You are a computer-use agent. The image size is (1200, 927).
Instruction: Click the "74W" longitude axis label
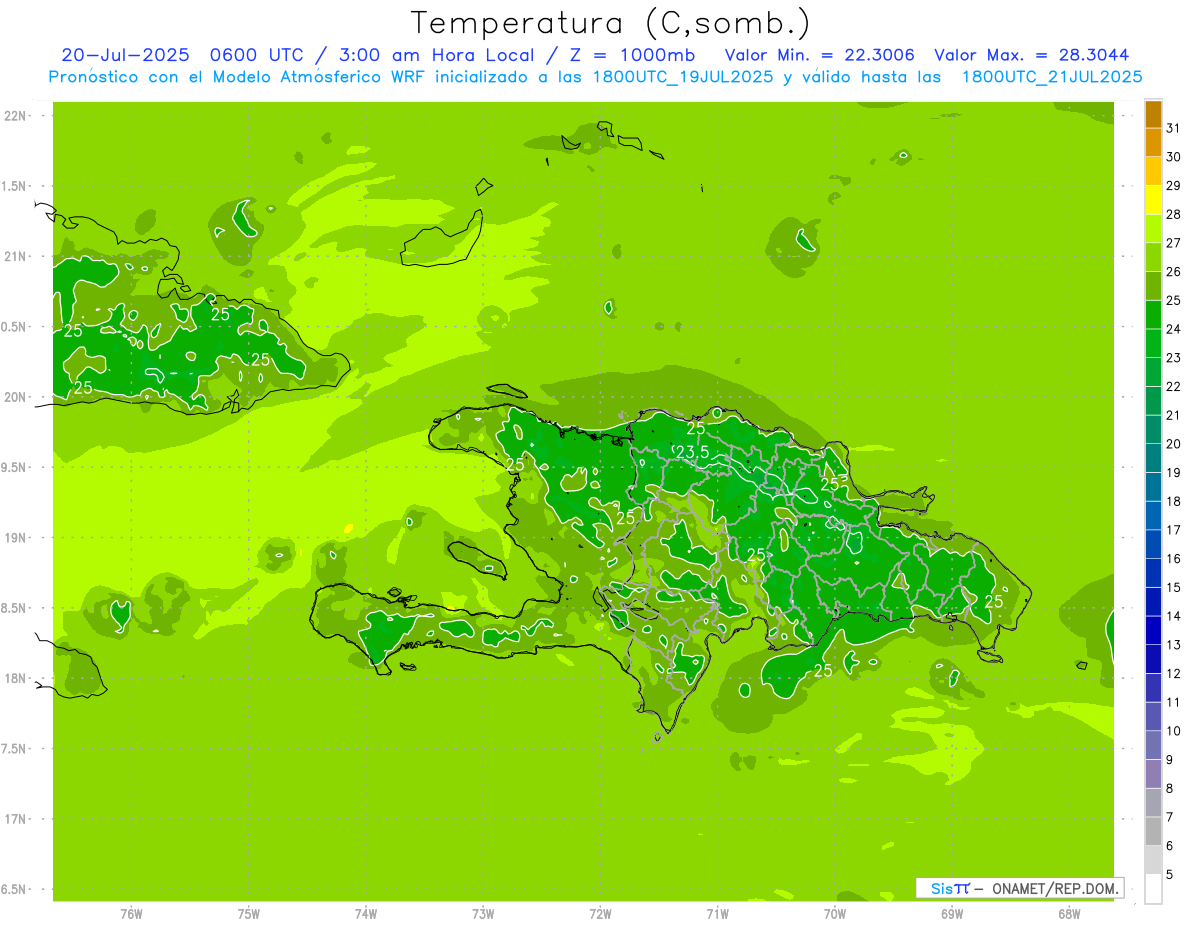(366, 913)
